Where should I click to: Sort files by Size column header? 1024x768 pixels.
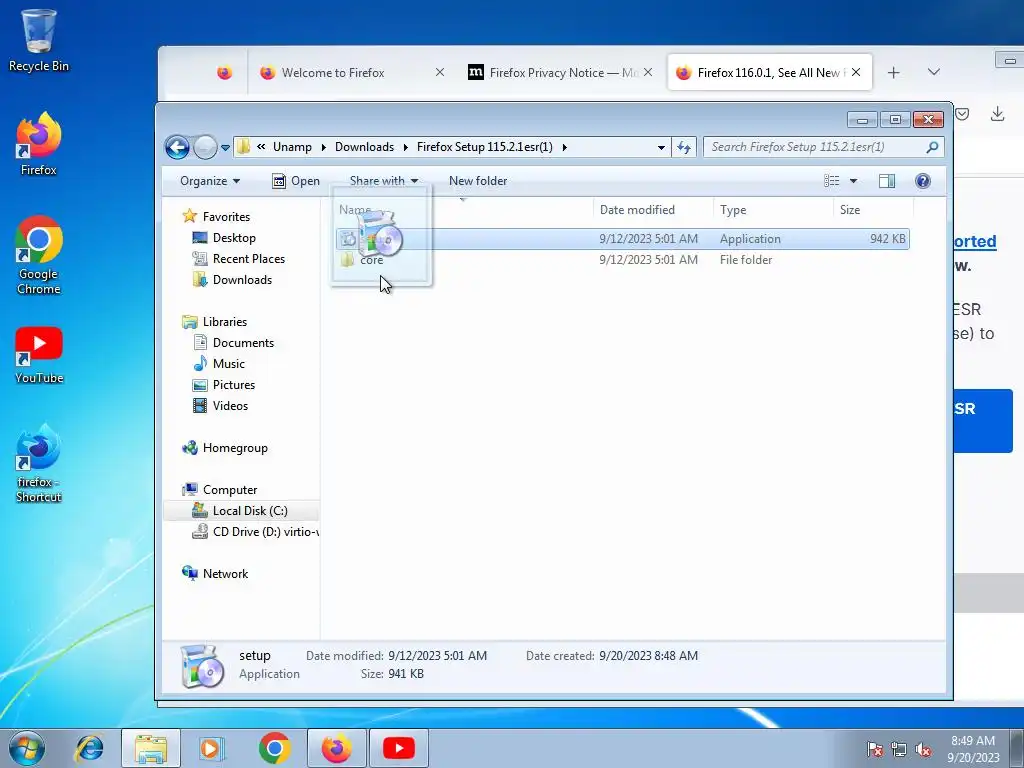tap(873, 210)
